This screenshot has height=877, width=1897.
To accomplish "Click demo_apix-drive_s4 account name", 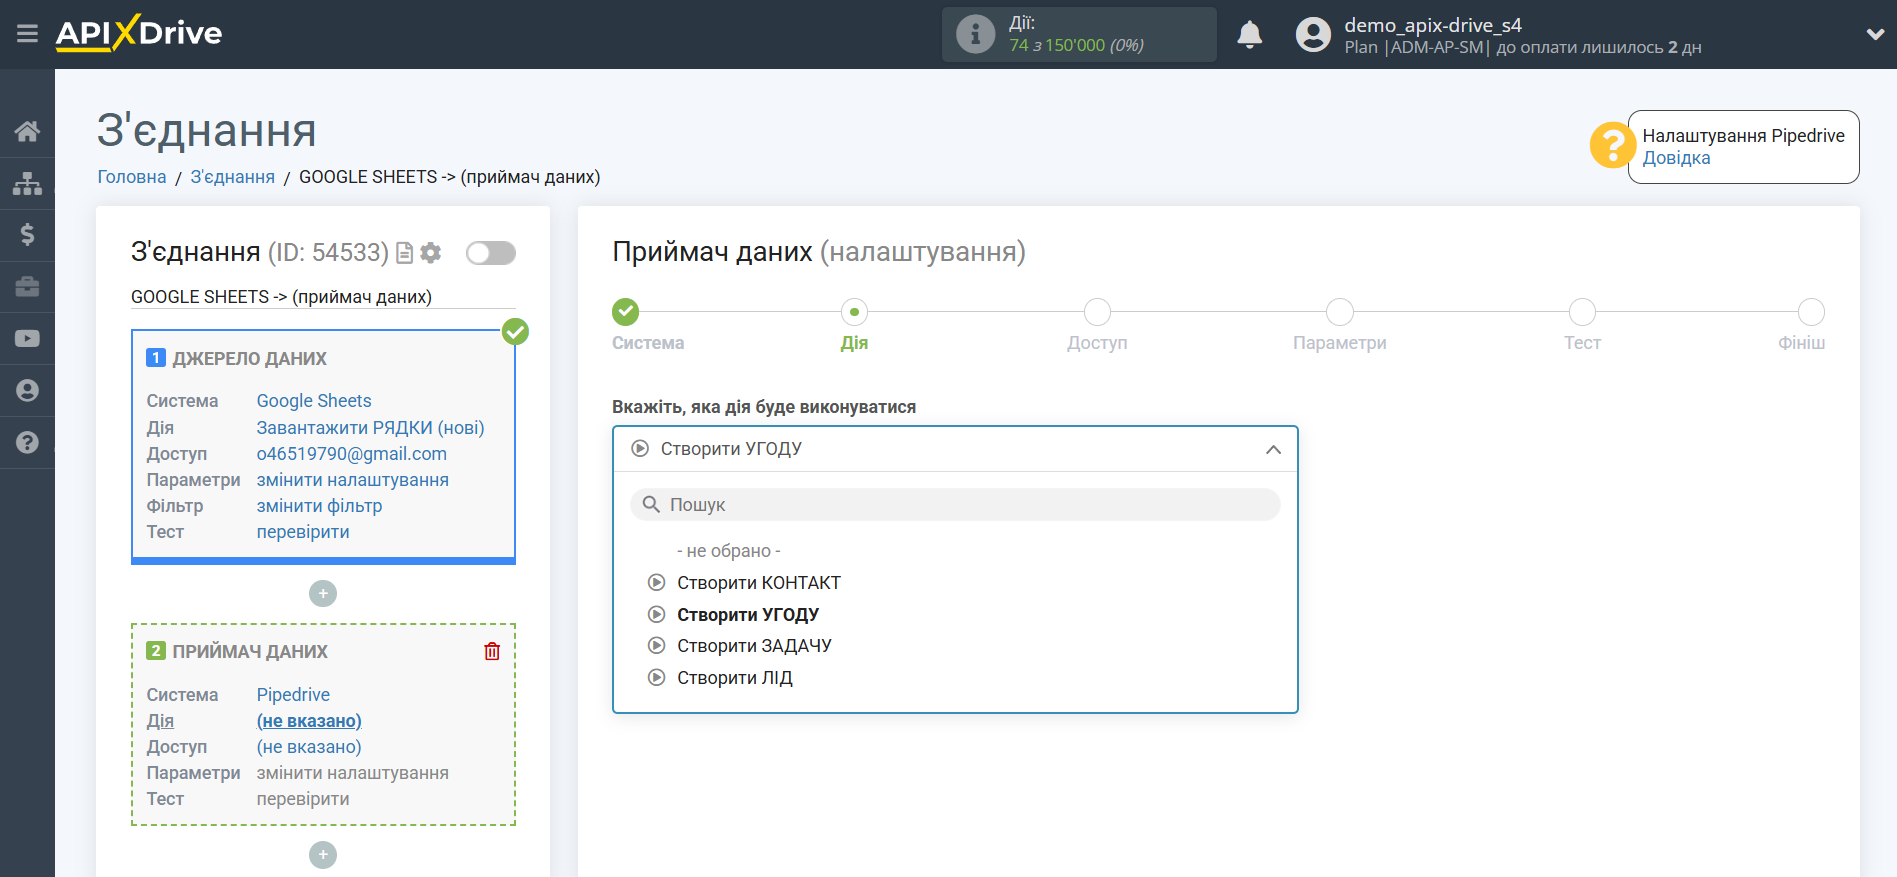I will 1432,25.
